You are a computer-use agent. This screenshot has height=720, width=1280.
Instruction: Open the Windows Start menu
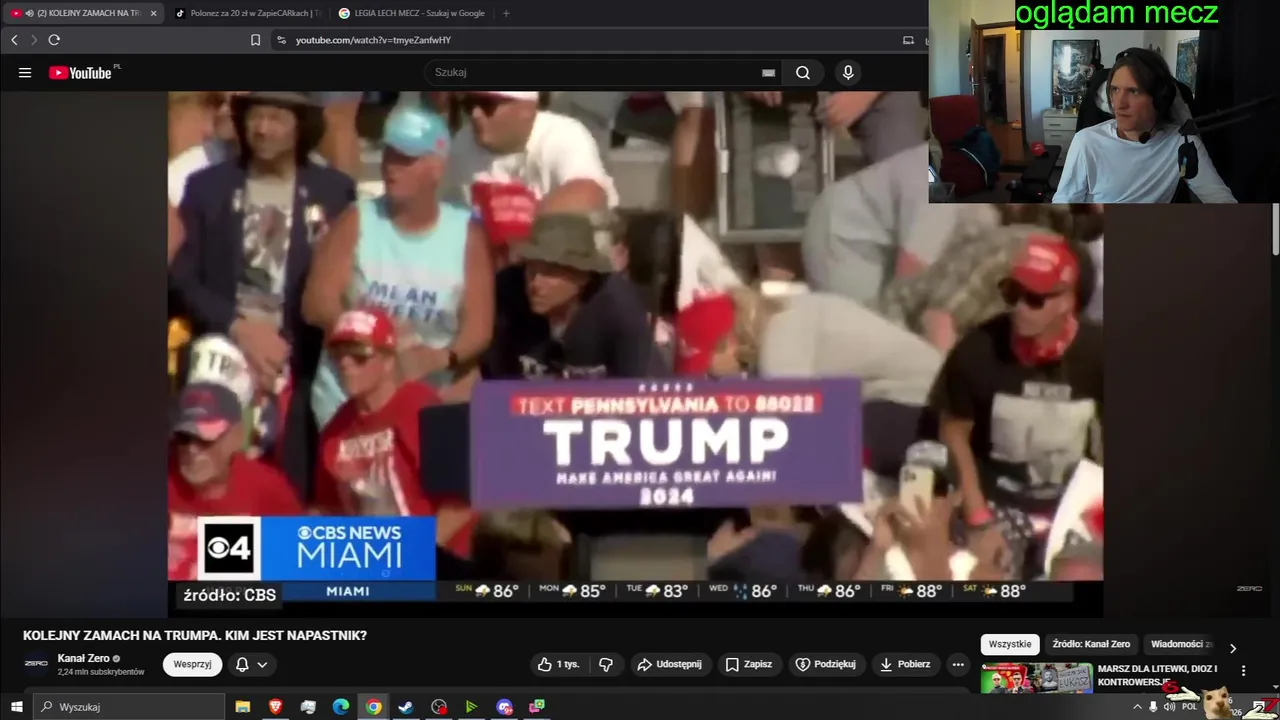(x=16, y=707)
